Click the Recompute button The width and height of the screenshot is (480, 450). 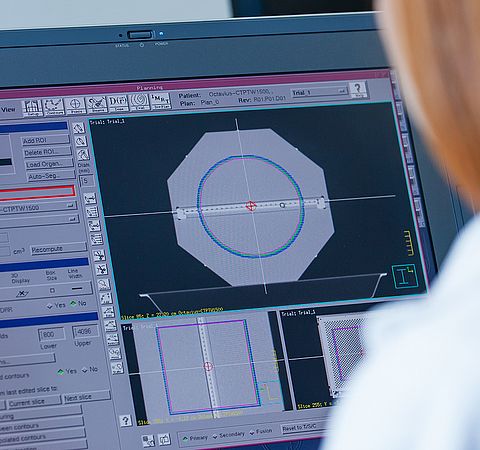58,249
